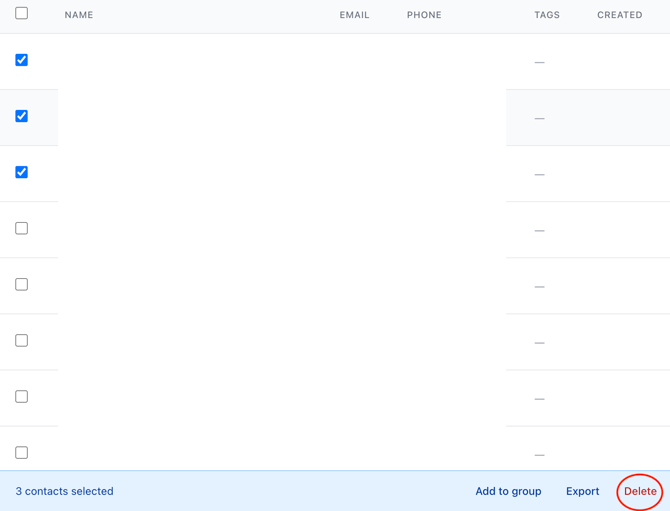The width and height of the screenshot is (670, 511).
Task: Click the EMAIL column header
Action: point(354,15)
